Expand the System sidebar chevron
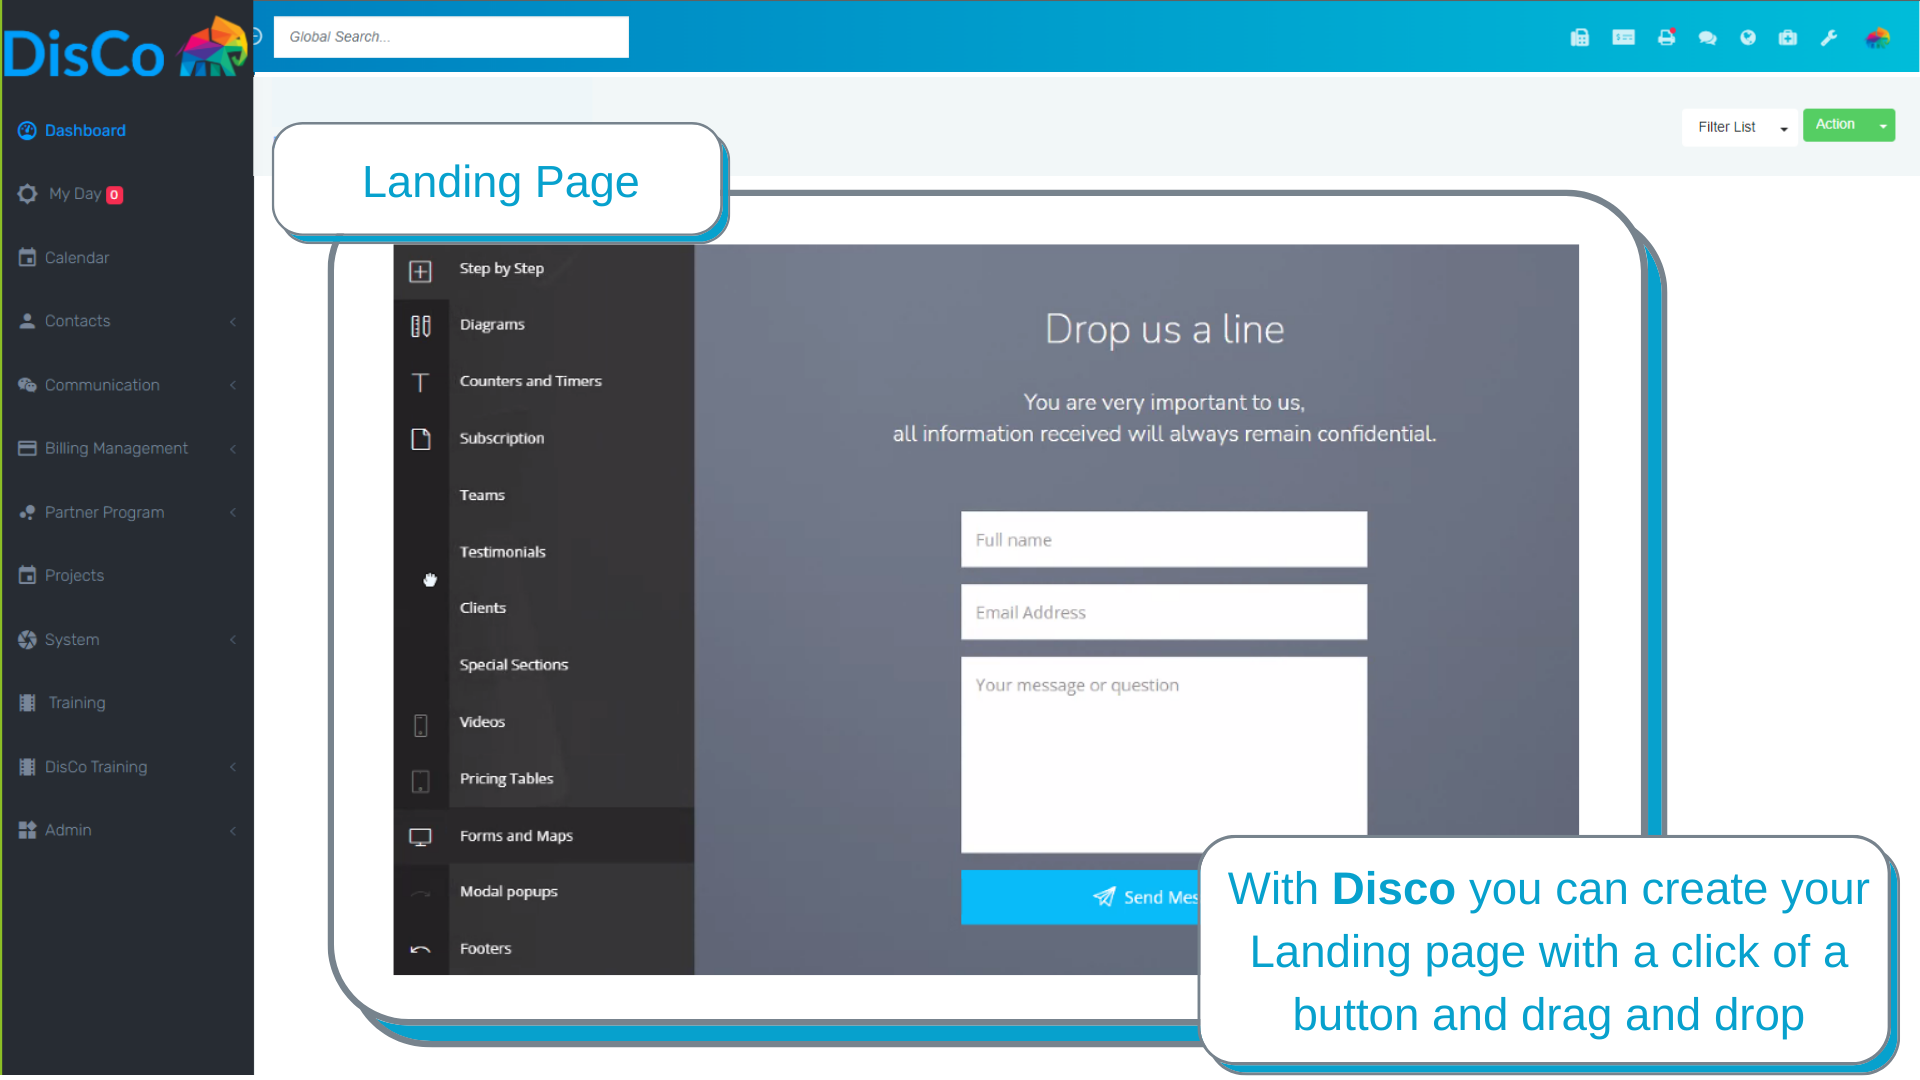 pyautogui.click(x=233, y=640)
